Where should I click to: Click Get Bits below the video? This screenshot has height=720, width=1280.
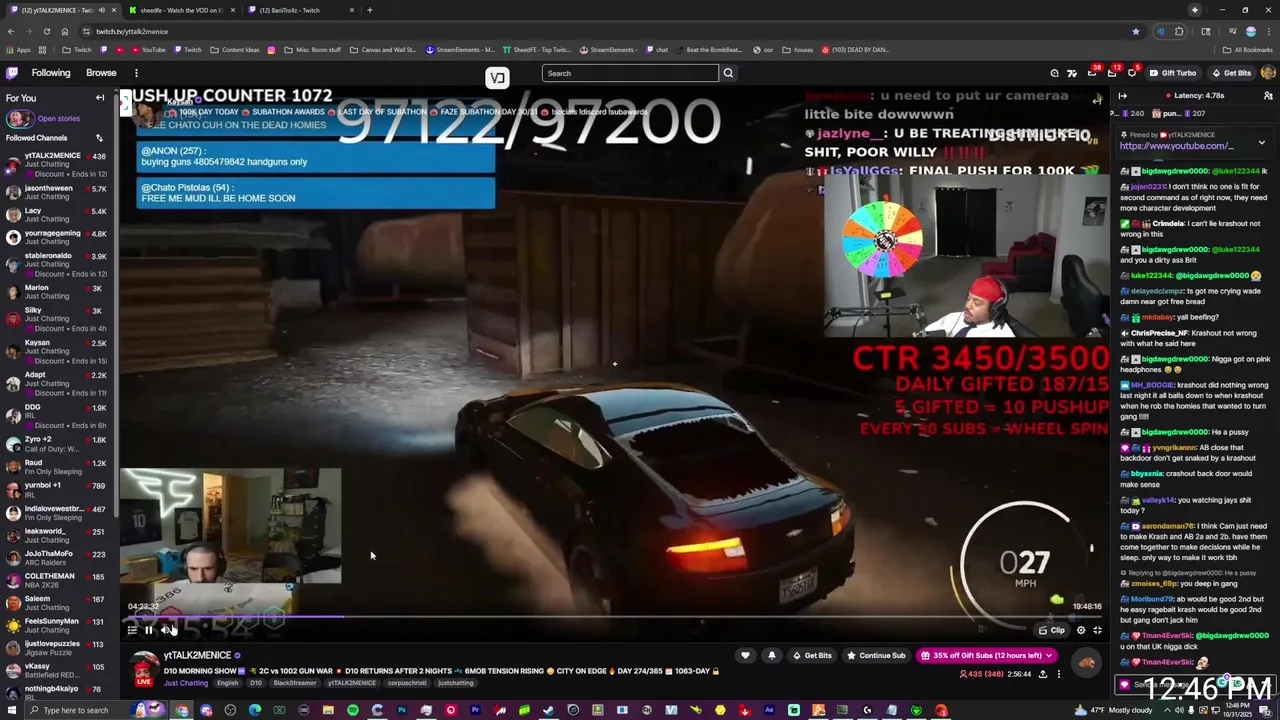pyautogui.click(x=811, y=655)
